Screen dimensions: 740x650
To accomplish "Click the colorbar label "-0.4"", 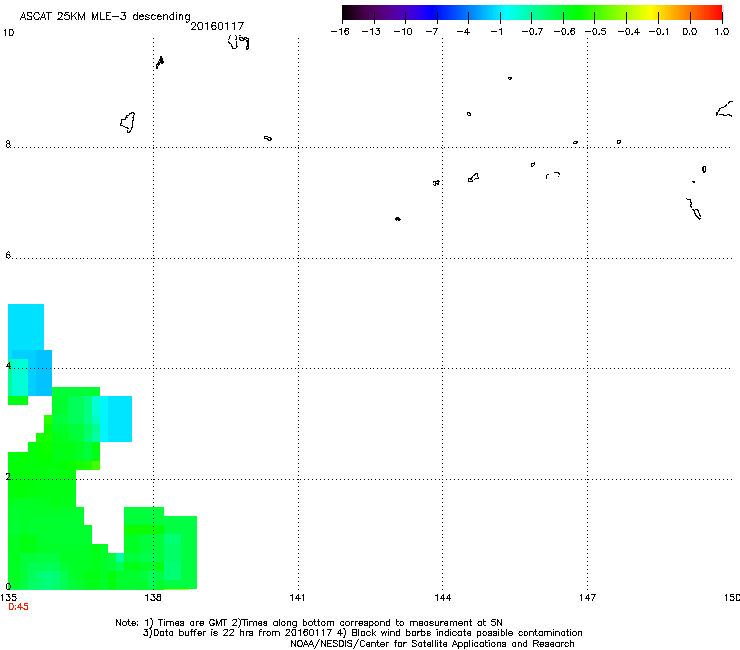I will 629,32.
